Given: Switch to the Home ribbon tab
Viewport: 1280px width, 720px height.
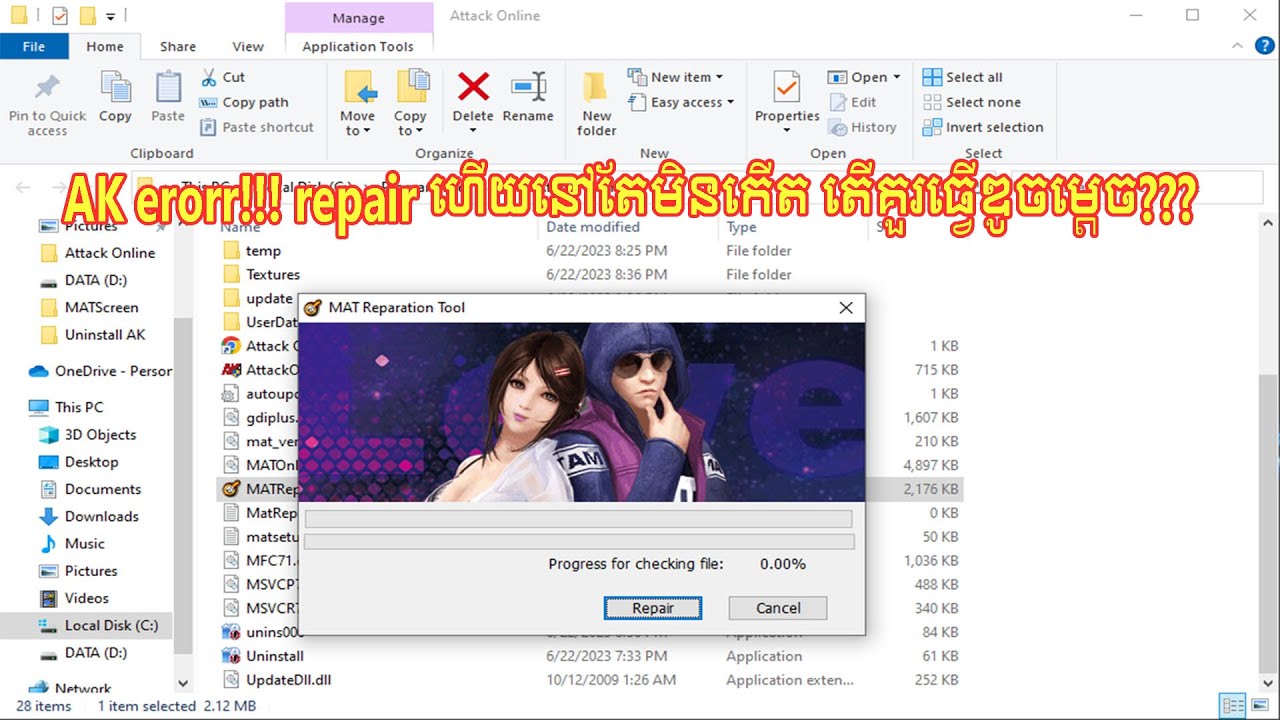Looking at the screenshot, I should point(105,46).
